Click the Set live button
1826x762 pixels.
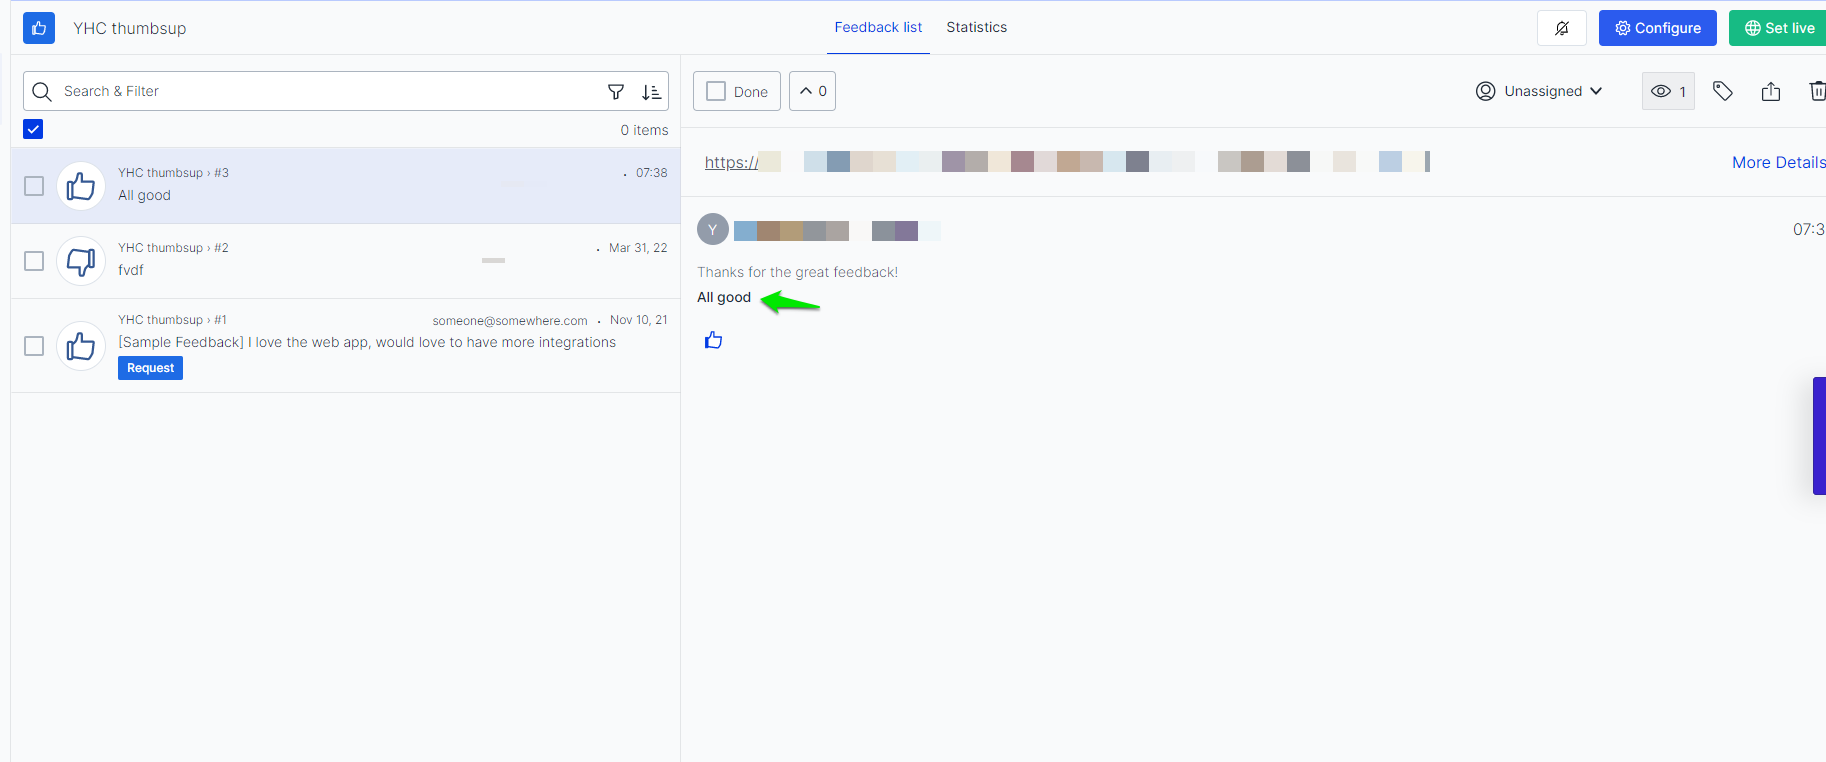point(1778,28)
